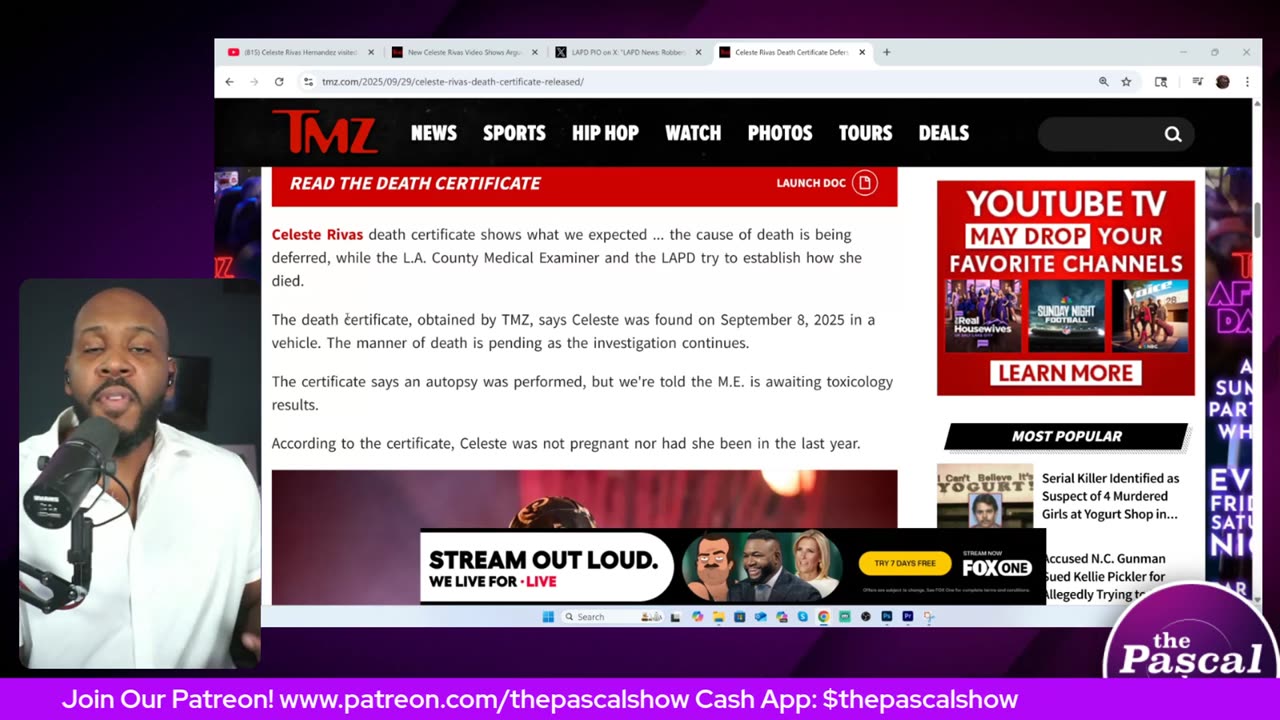
Task: Bookmark this page with the star icon
Action: click(x=1126, y=82)
